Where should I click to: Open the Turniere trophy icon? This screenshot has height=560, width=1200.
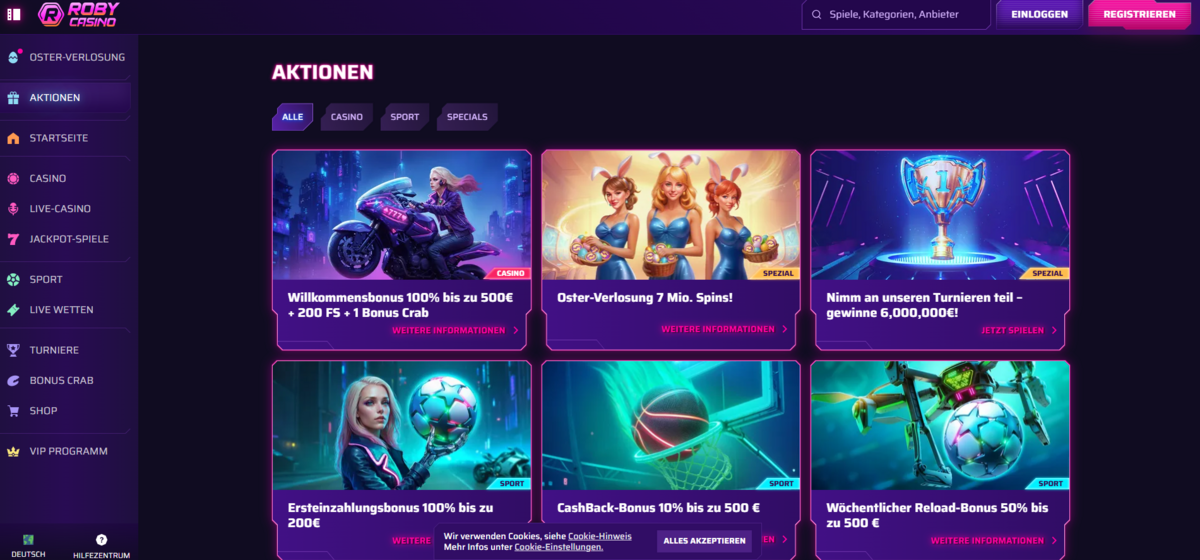click(x=13, y=350)
